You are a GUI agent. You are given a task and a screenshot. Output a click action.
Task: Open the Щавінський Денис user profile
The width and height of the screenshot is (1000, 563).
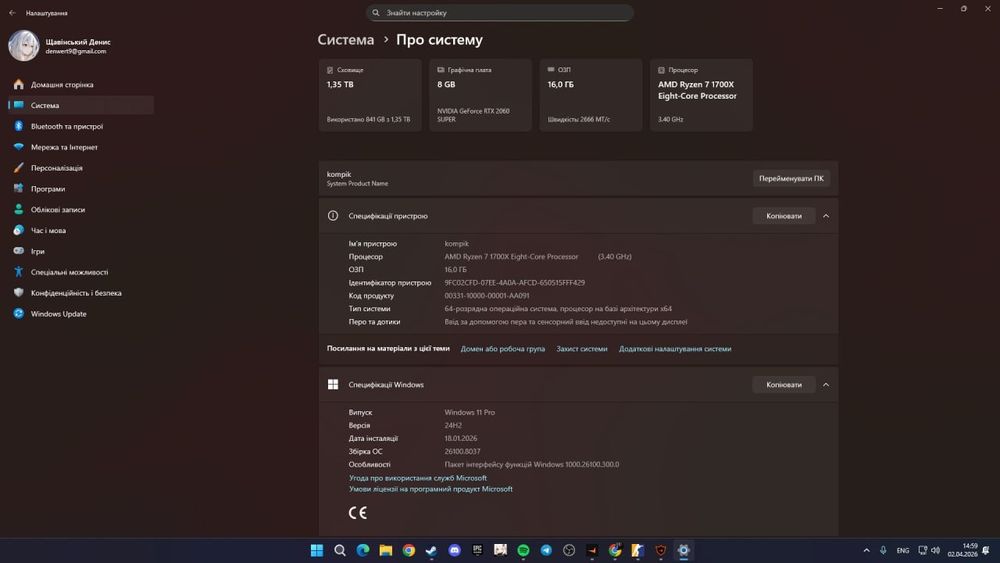[x=61, y=46]
